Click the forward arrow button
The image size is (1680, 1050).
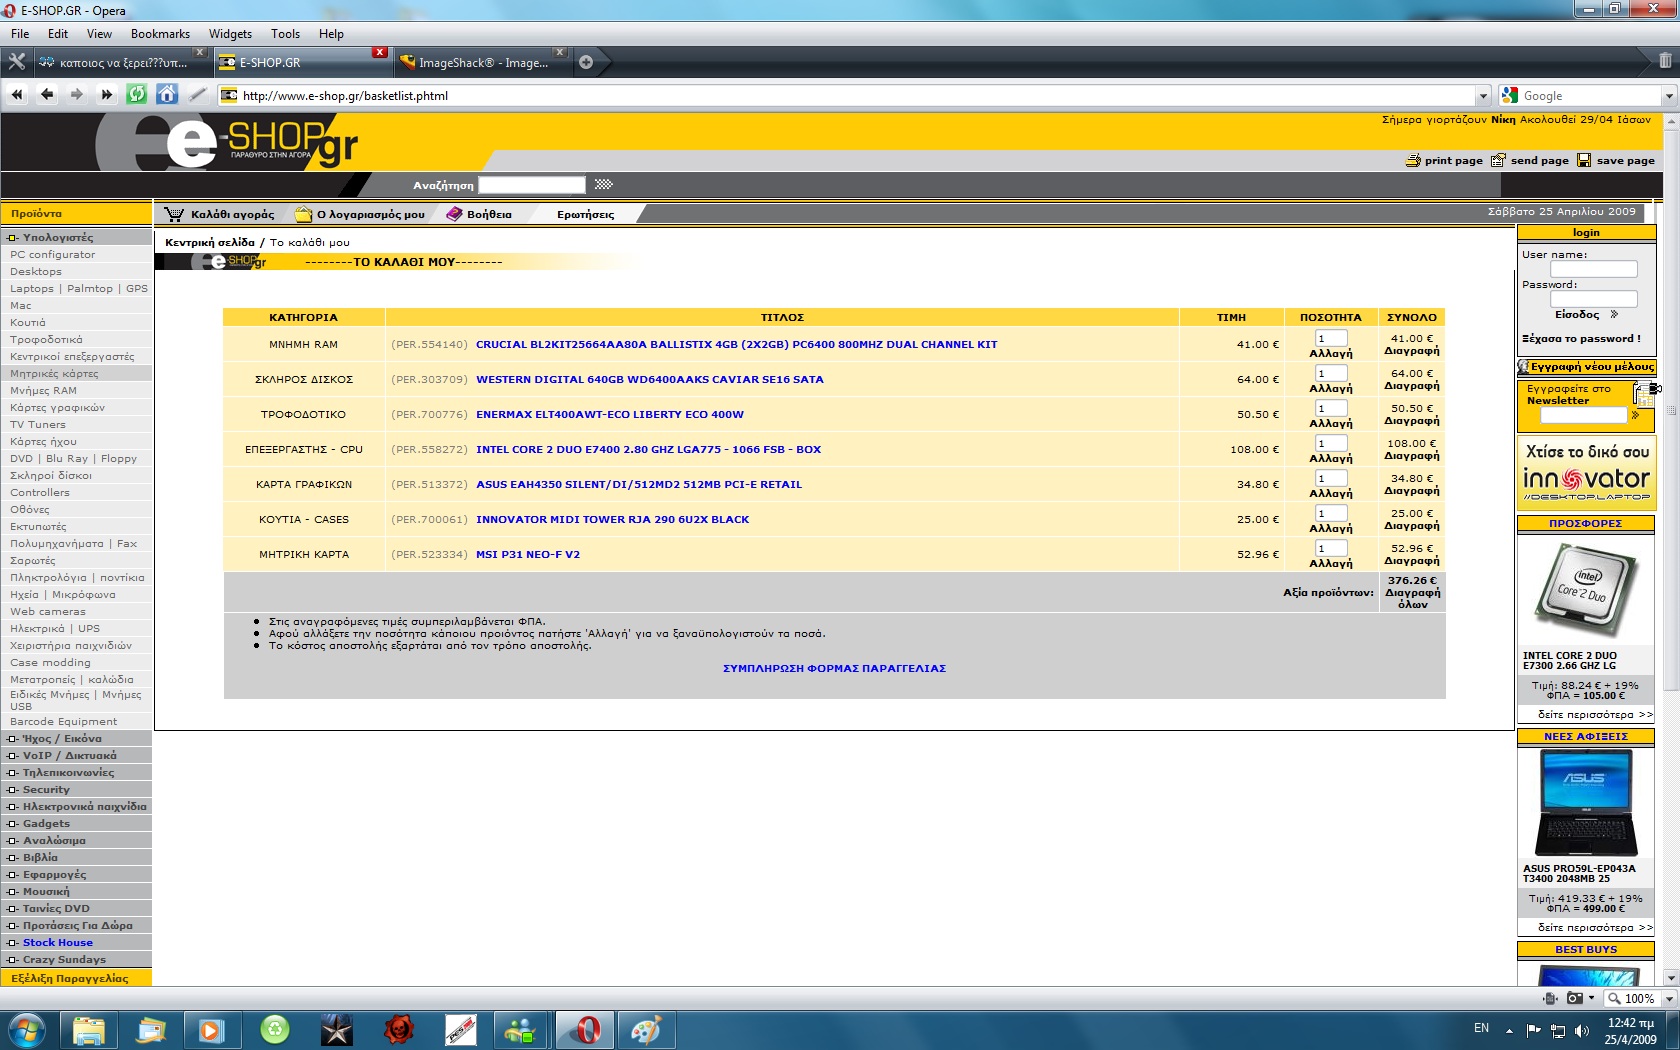77,95
